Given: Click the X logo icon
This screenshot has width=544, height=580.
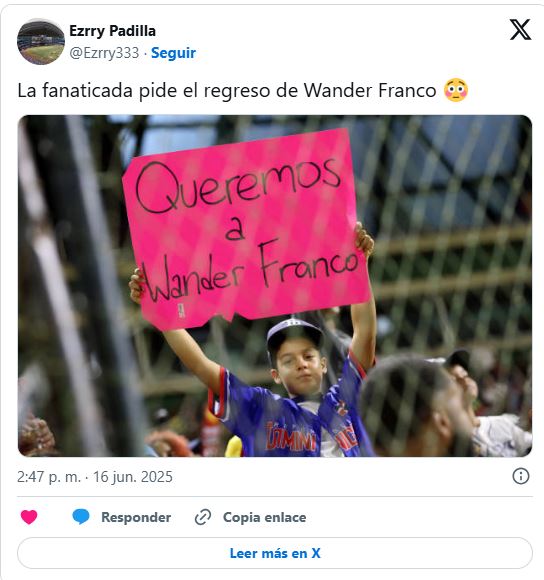Looking at the screenshot, I should coord(520,30).
